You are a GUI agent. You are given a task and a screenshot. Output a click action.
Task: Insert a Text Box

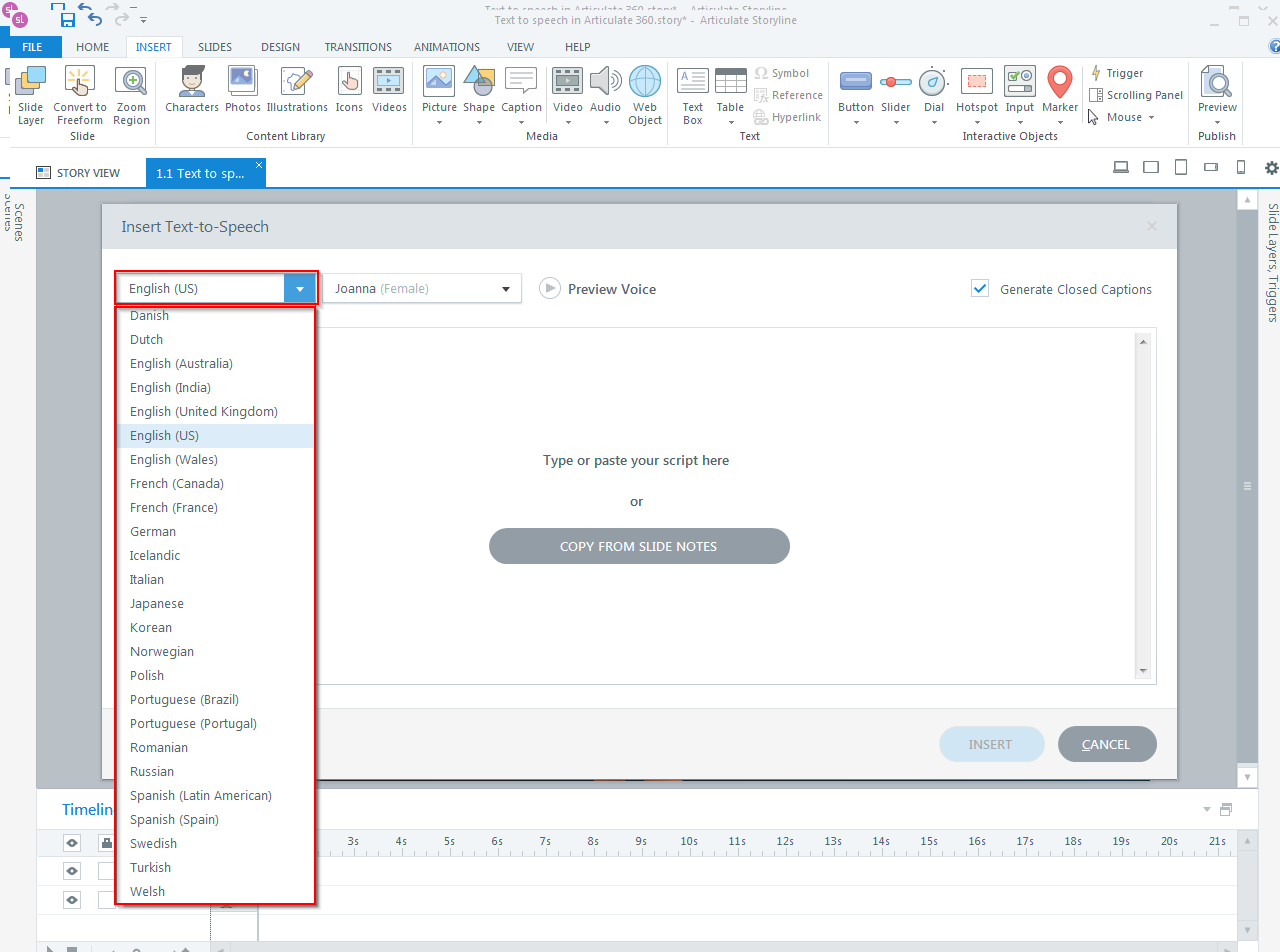tap(693, 96)
